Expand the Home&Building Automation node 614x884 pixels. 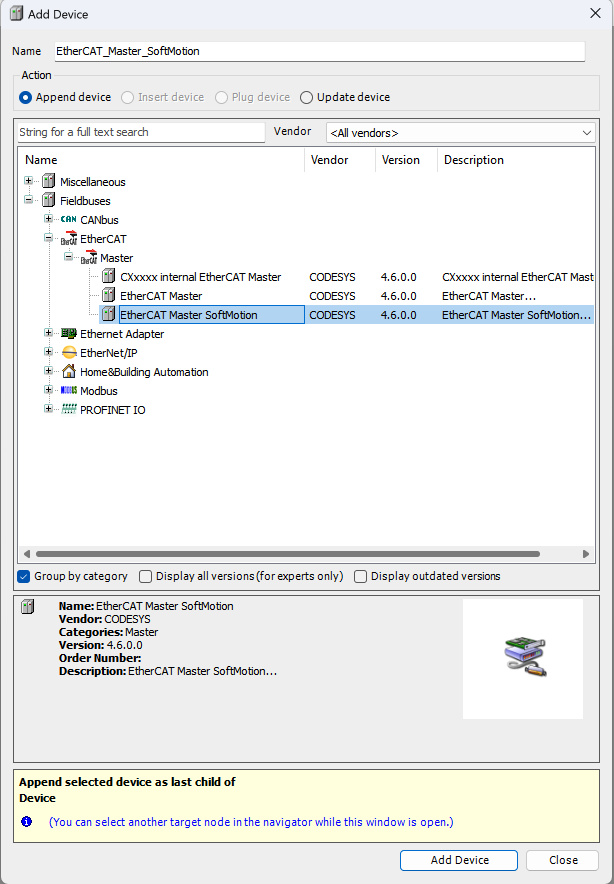pyautogui.click(x=48, y=370)
